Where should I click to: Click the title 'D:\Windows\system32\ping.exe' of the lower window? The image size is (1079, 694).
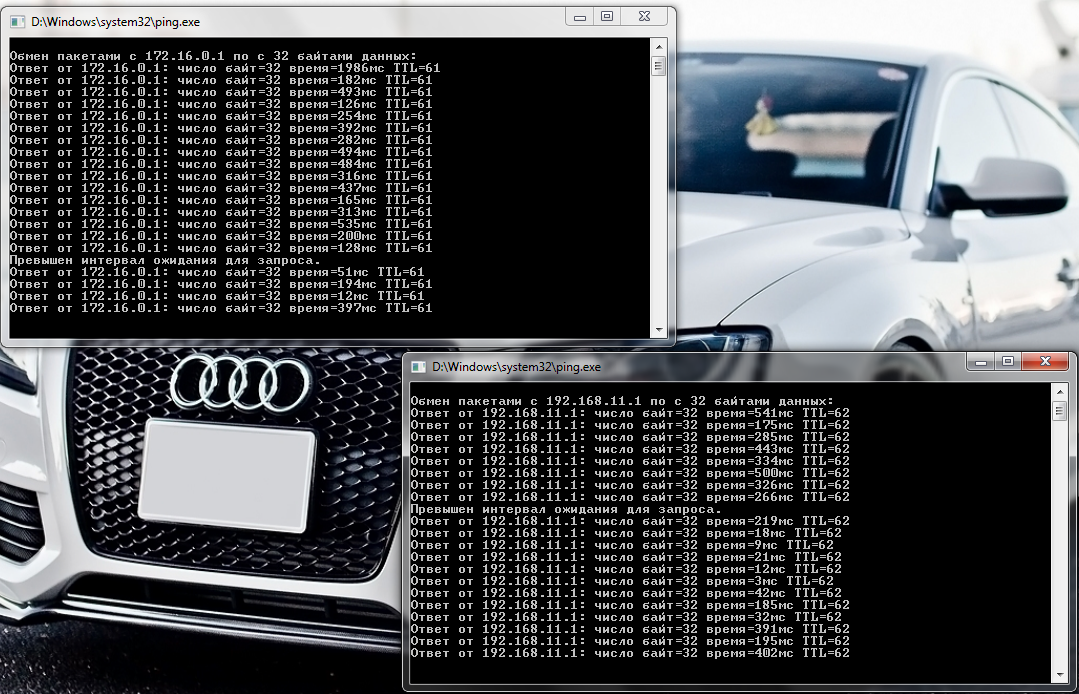point(516,367)
